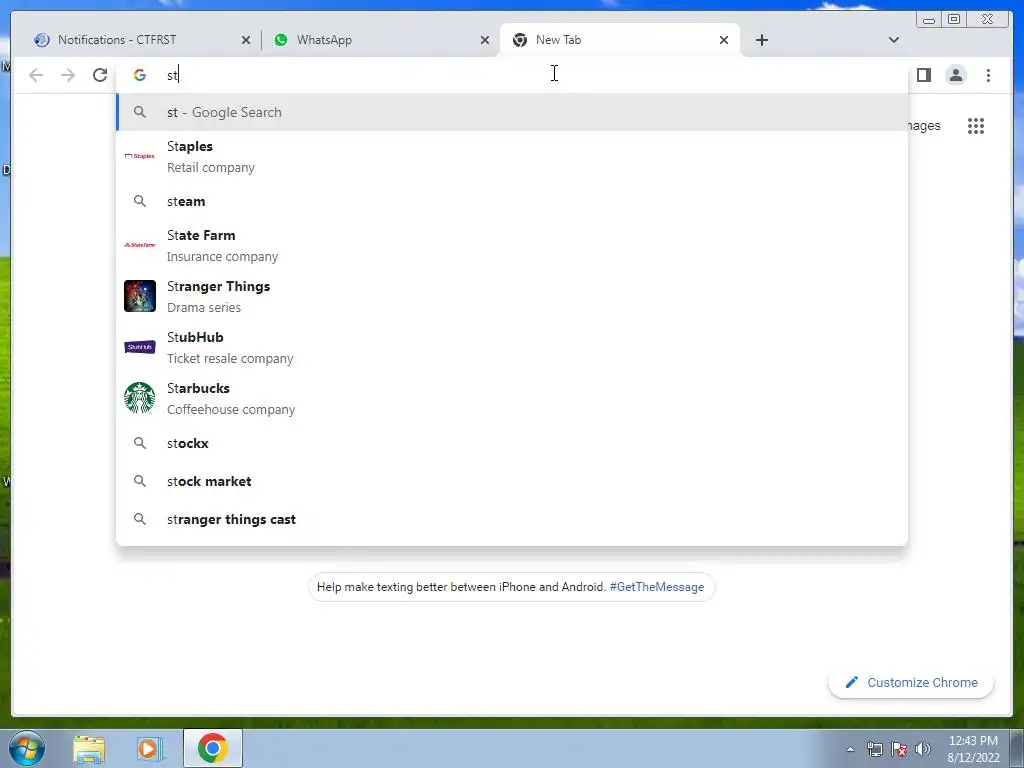Image resolution: width=1024 pixels, height=768 pixels.
Task: Choose the Staples suggestion
Action: pyautogui.click(x=512, y=157)
